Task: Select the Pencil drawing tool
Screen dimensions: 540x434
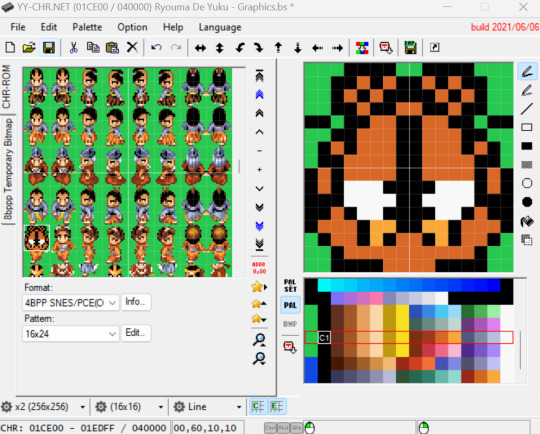Action: (527, 72)
